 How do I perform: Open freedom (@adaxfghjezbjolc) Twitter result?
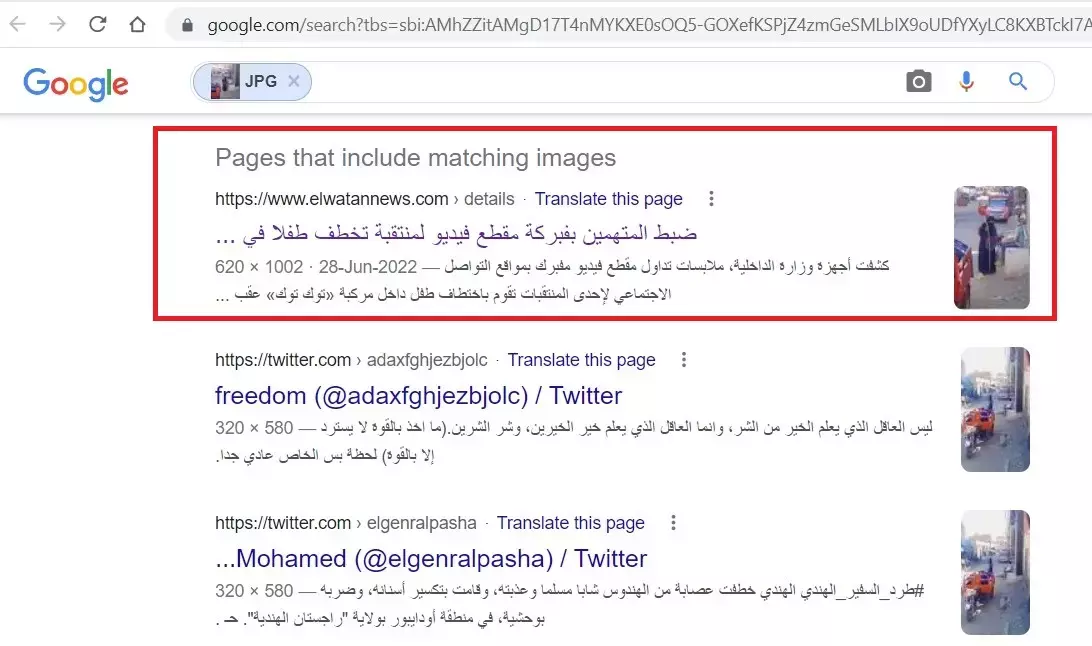(x=418, y=395)
